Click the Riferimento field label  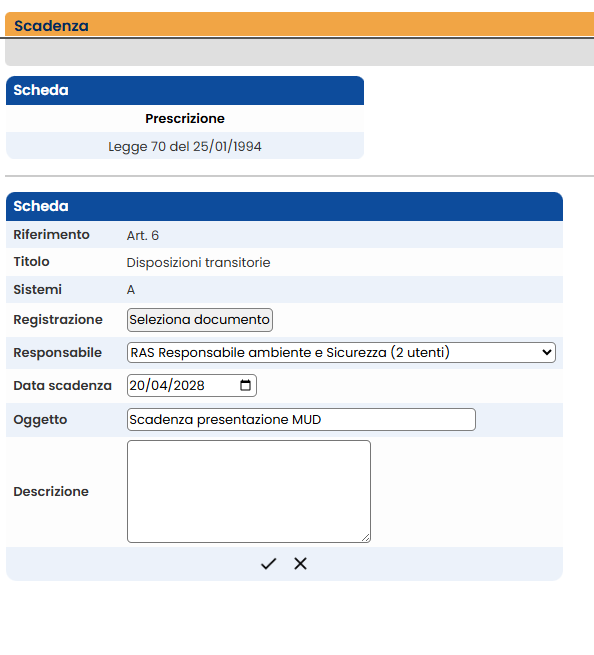pos(51,235)
